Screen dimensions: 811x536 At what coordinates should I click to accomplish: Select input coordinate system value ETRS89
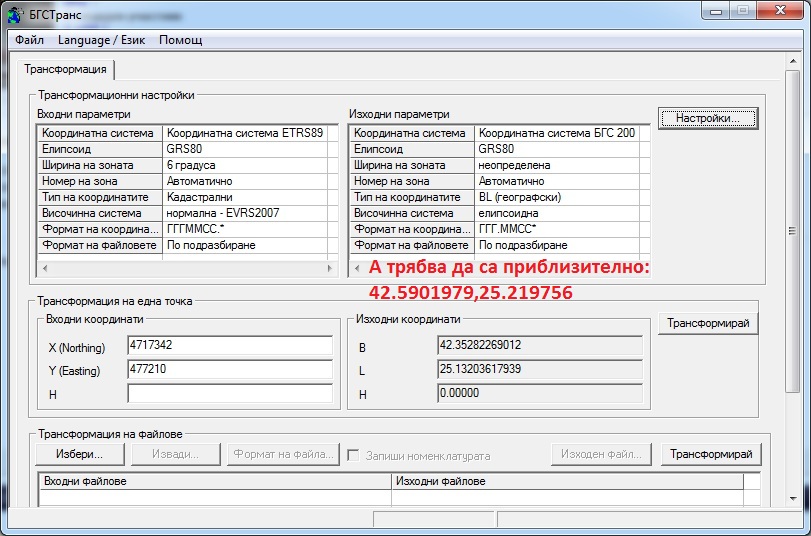pos(245,133)
